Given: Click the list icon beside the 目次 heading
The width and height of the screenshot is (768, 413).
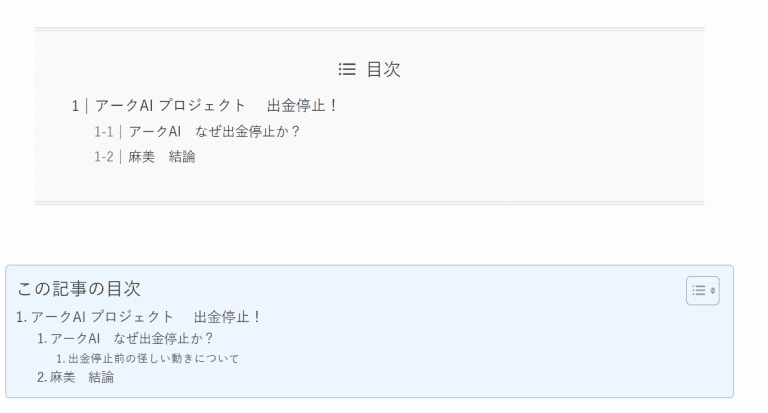Looking at the screenshot, I should click(x=347, y=70).
